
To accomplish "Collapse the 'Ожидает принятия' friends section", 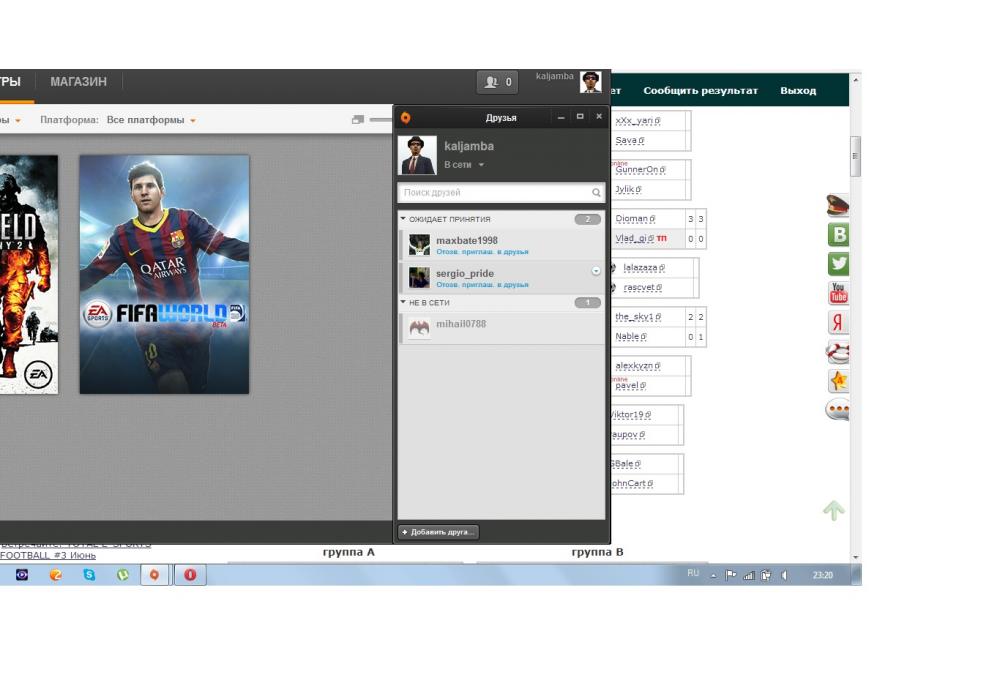I will [x=403, y=219].
